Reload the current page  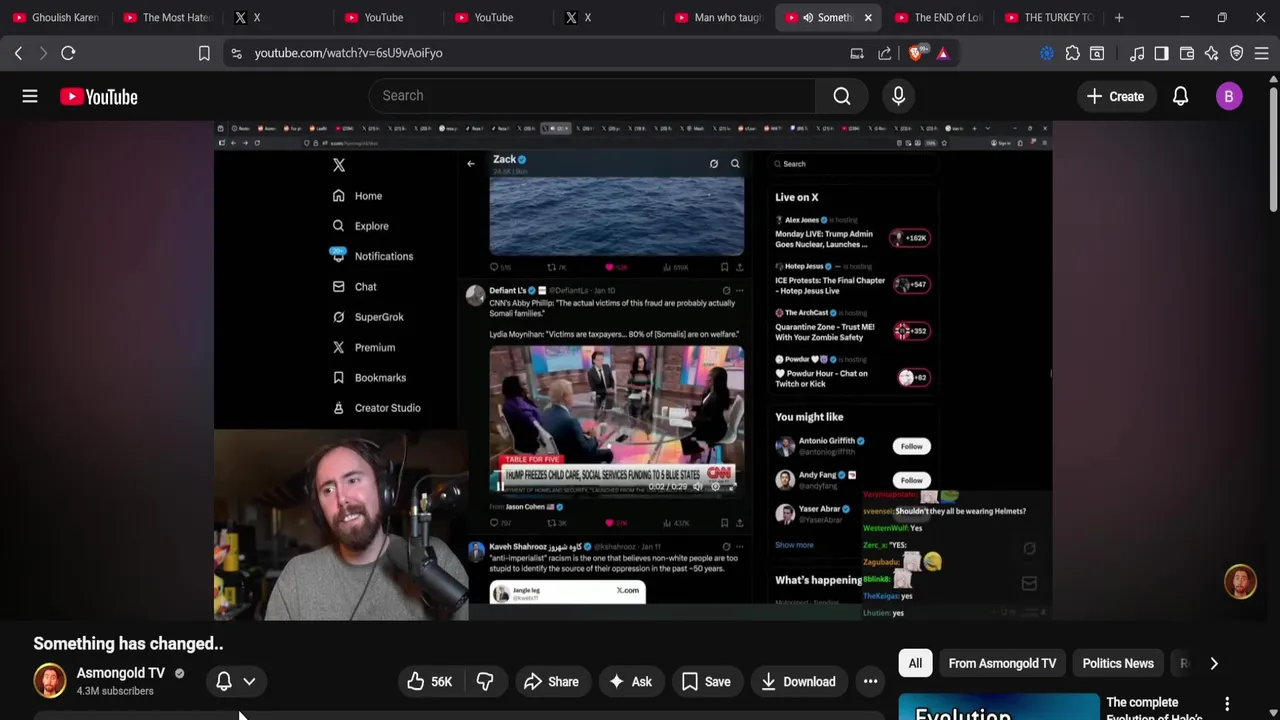point(68,53)
